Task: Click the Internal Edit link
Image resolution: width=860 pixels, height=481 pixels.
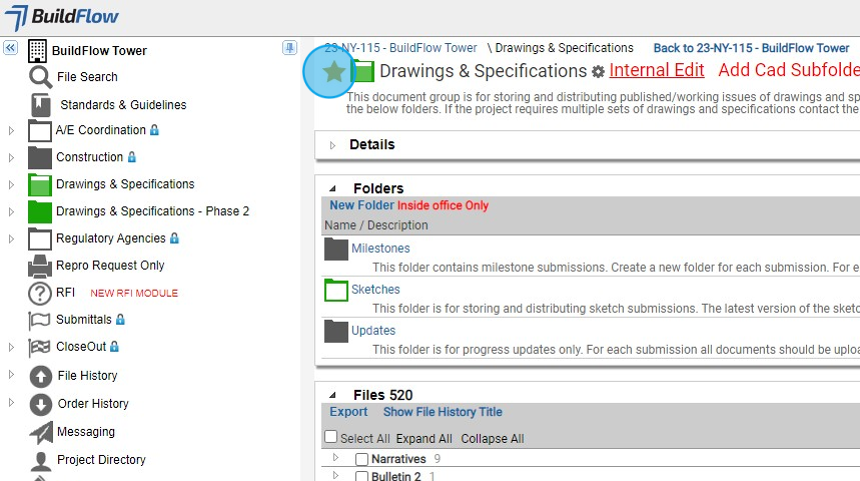Action: 657,70
